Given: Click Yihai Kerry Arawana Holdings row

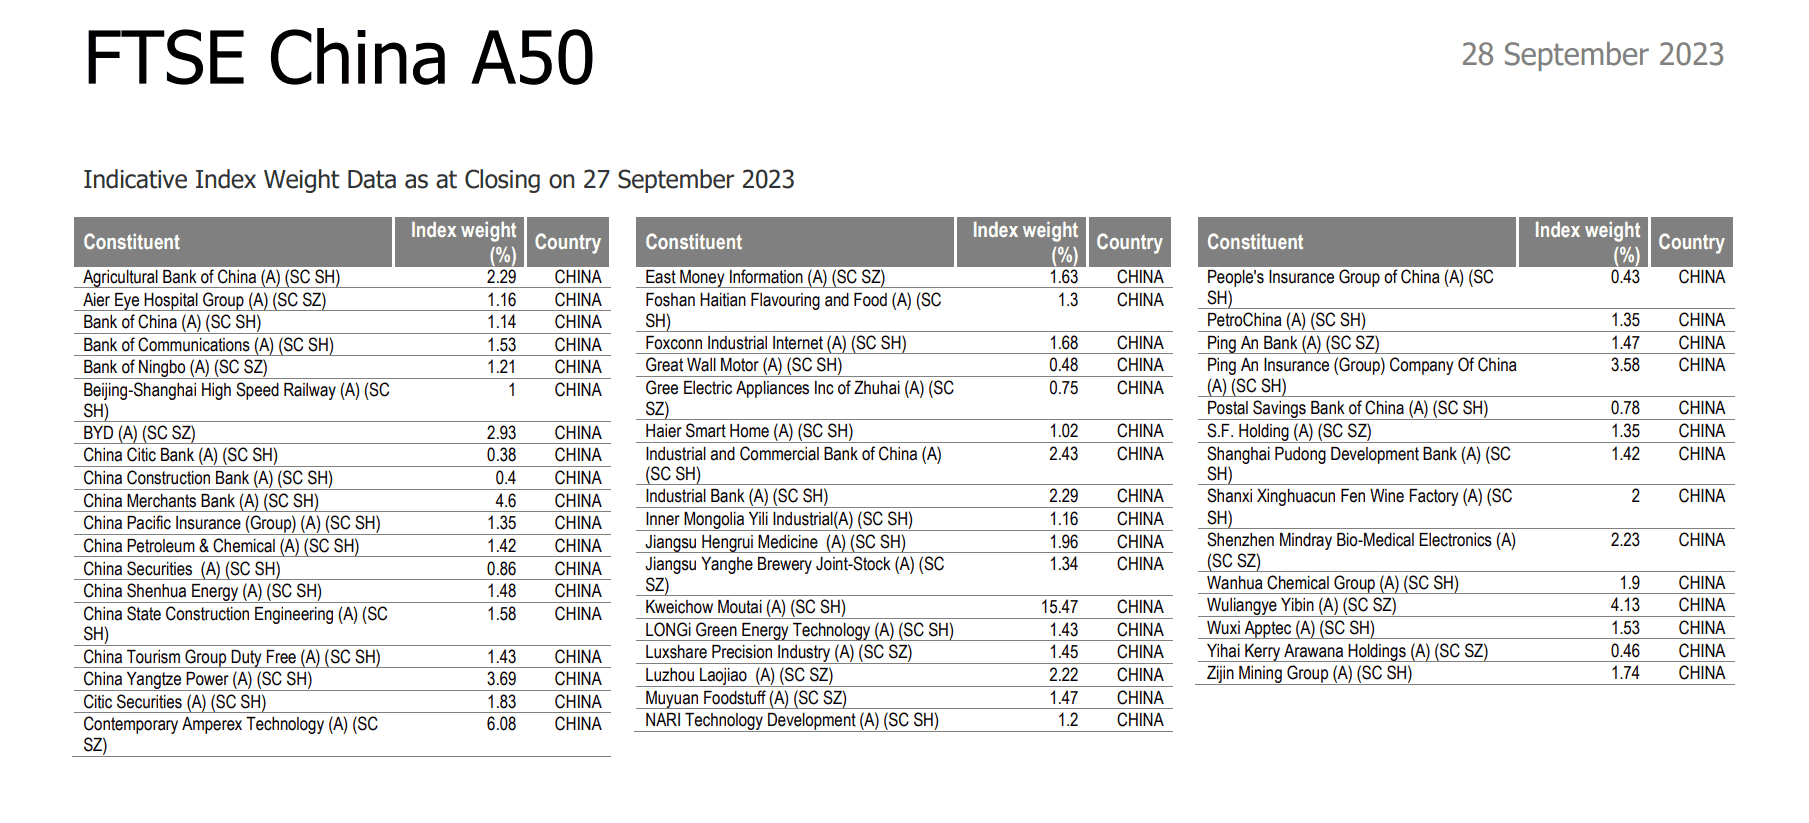Looking at the screenshot, I should [x=1466, y=651].
